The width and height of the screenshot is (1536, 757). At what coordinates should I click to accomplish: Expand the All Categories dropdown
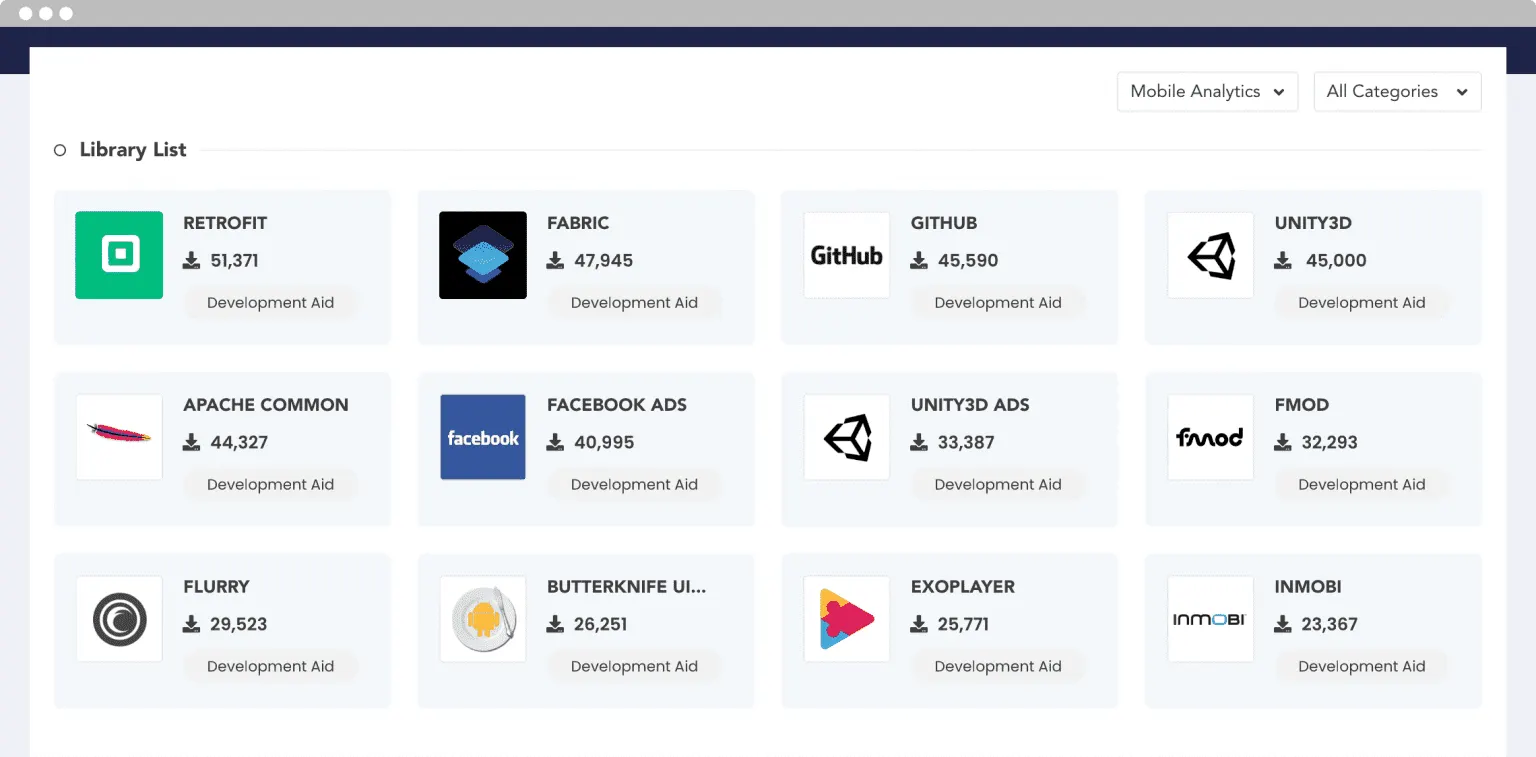1397,91
